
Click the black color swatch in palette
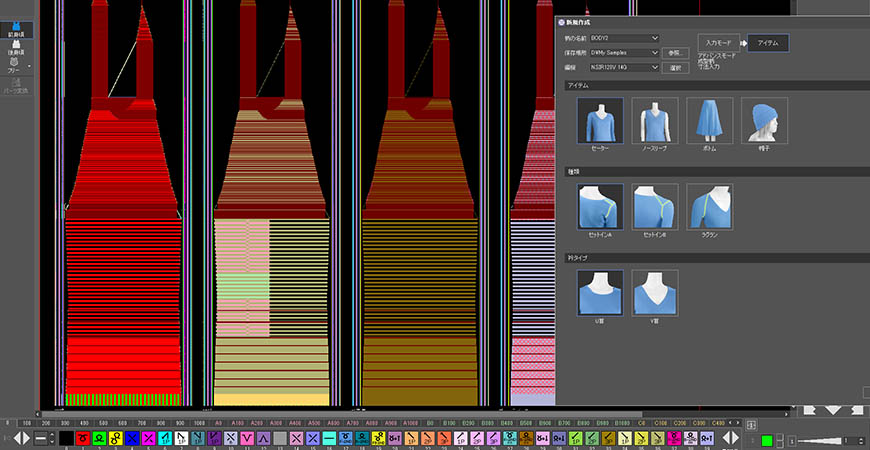click(x=66, y=438)
